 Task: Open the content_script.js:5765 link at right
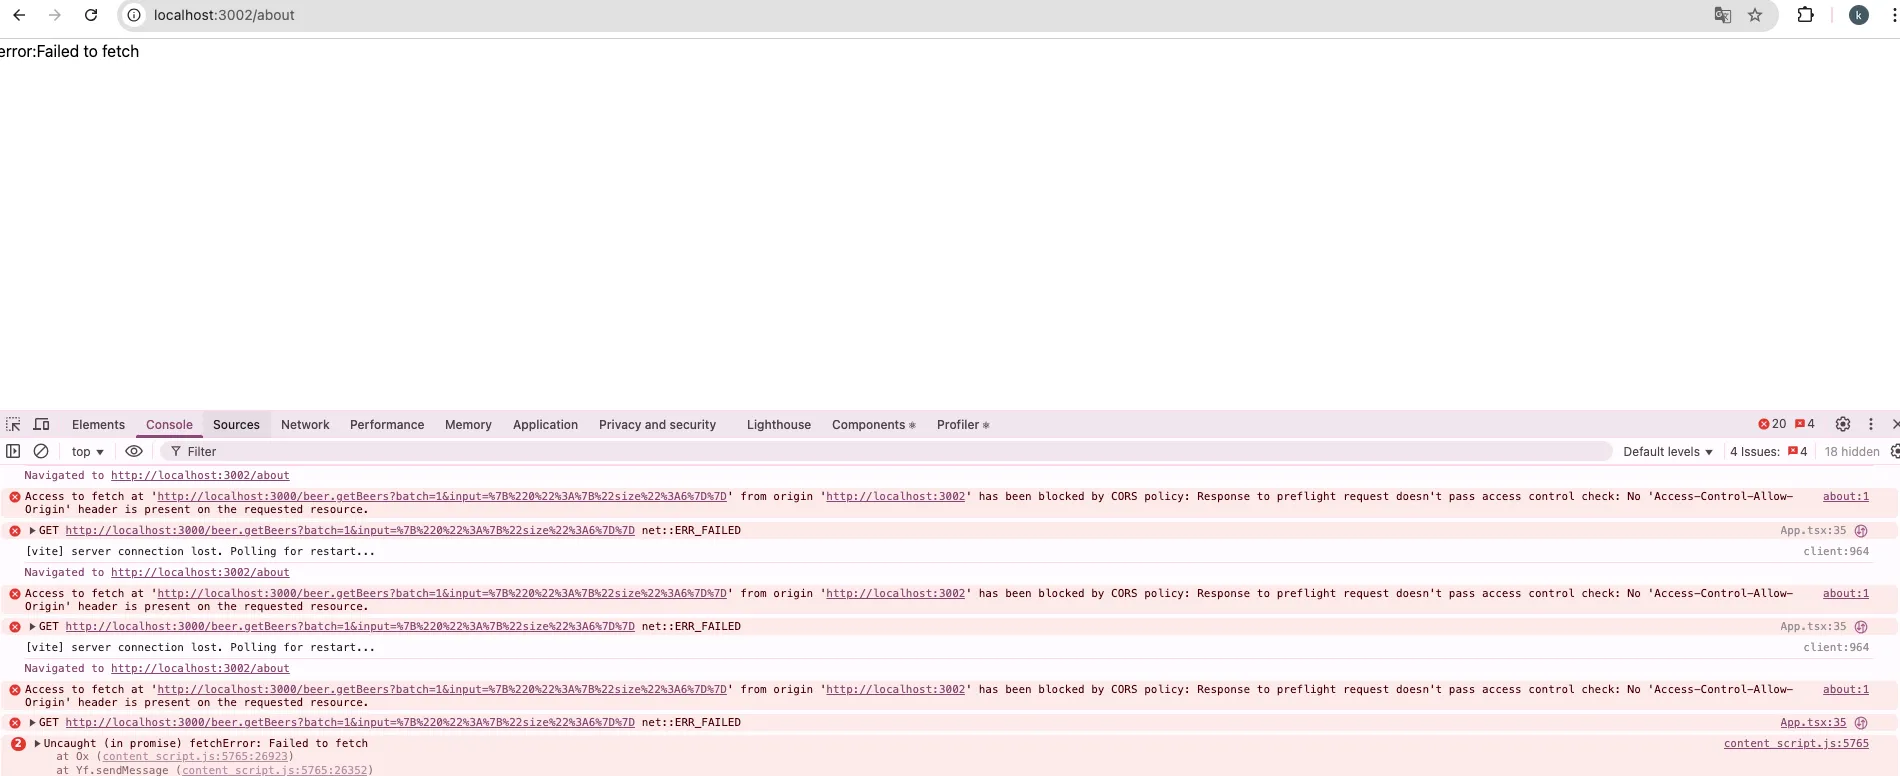click(1796, 744)
